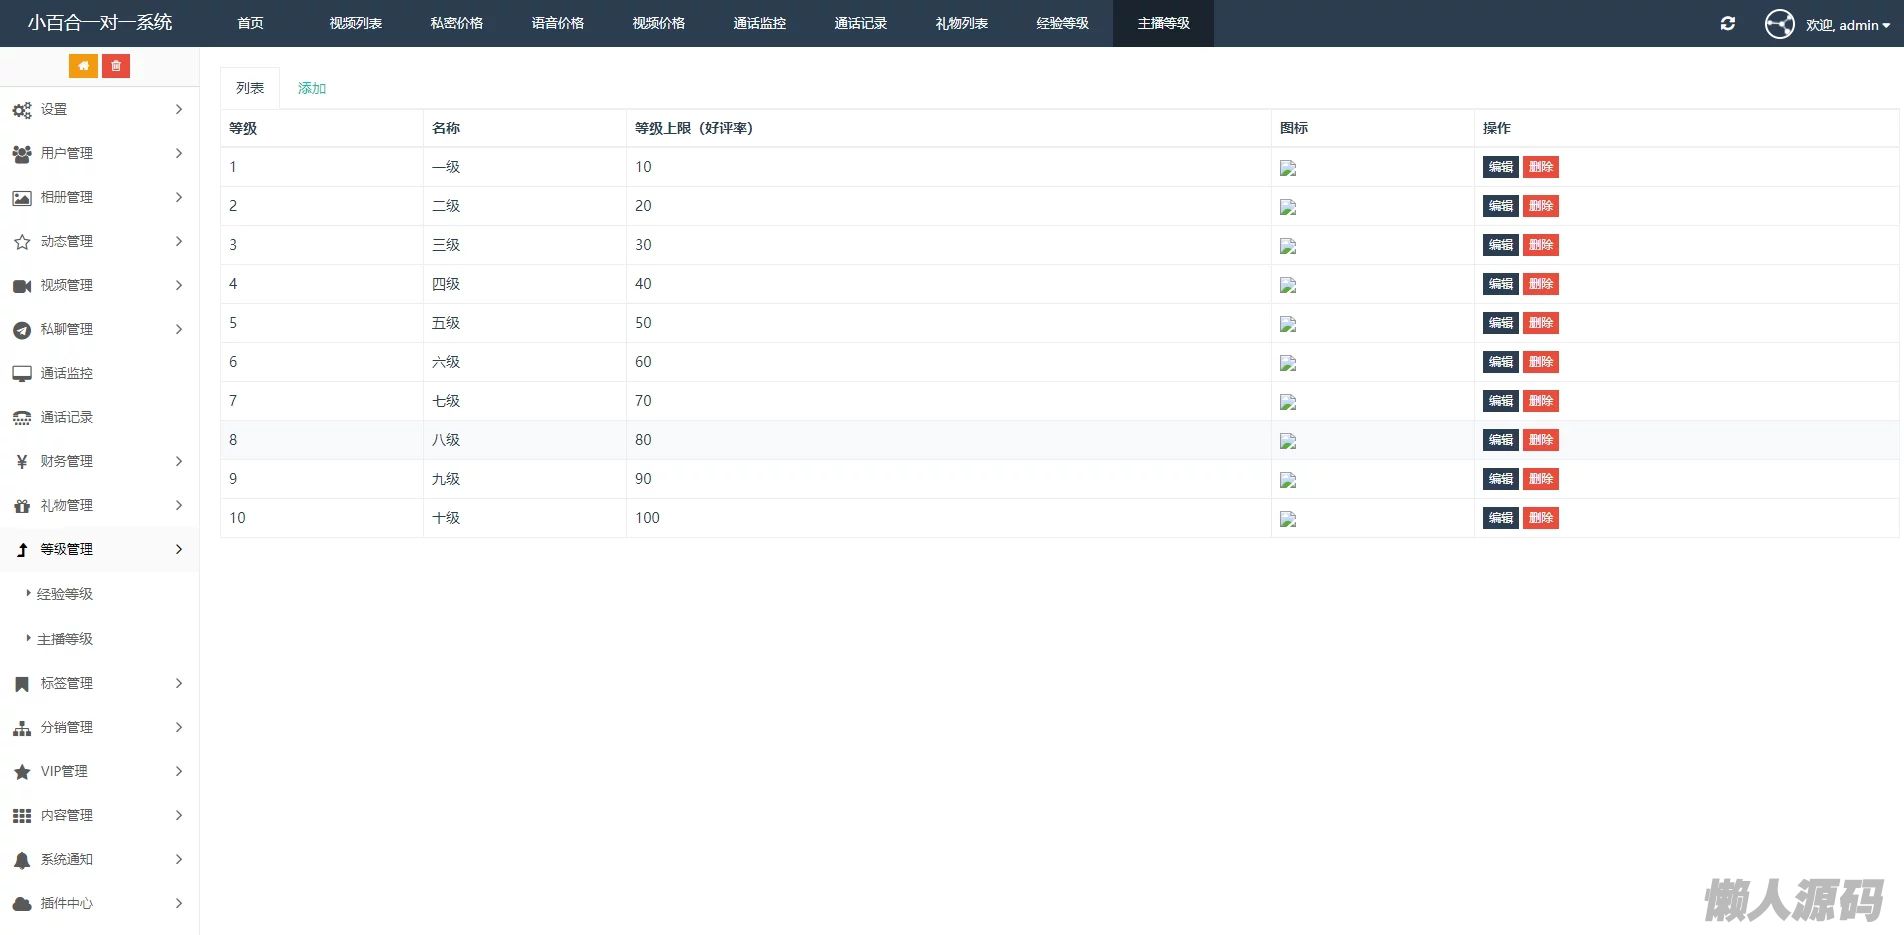The width and height of the screenshot is (1904, 935).
Task: Click the 设置 gears icon in sidebar
Action: pos(22,110)
